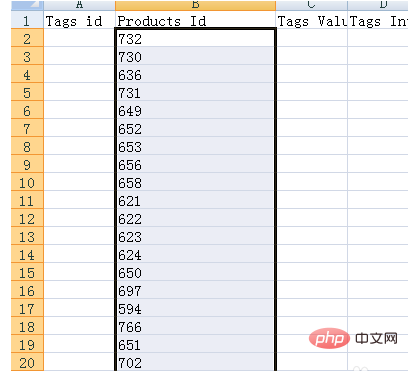
Task: Click empty cell C2 under Tags Valu
Action: (x=312, y=39)
